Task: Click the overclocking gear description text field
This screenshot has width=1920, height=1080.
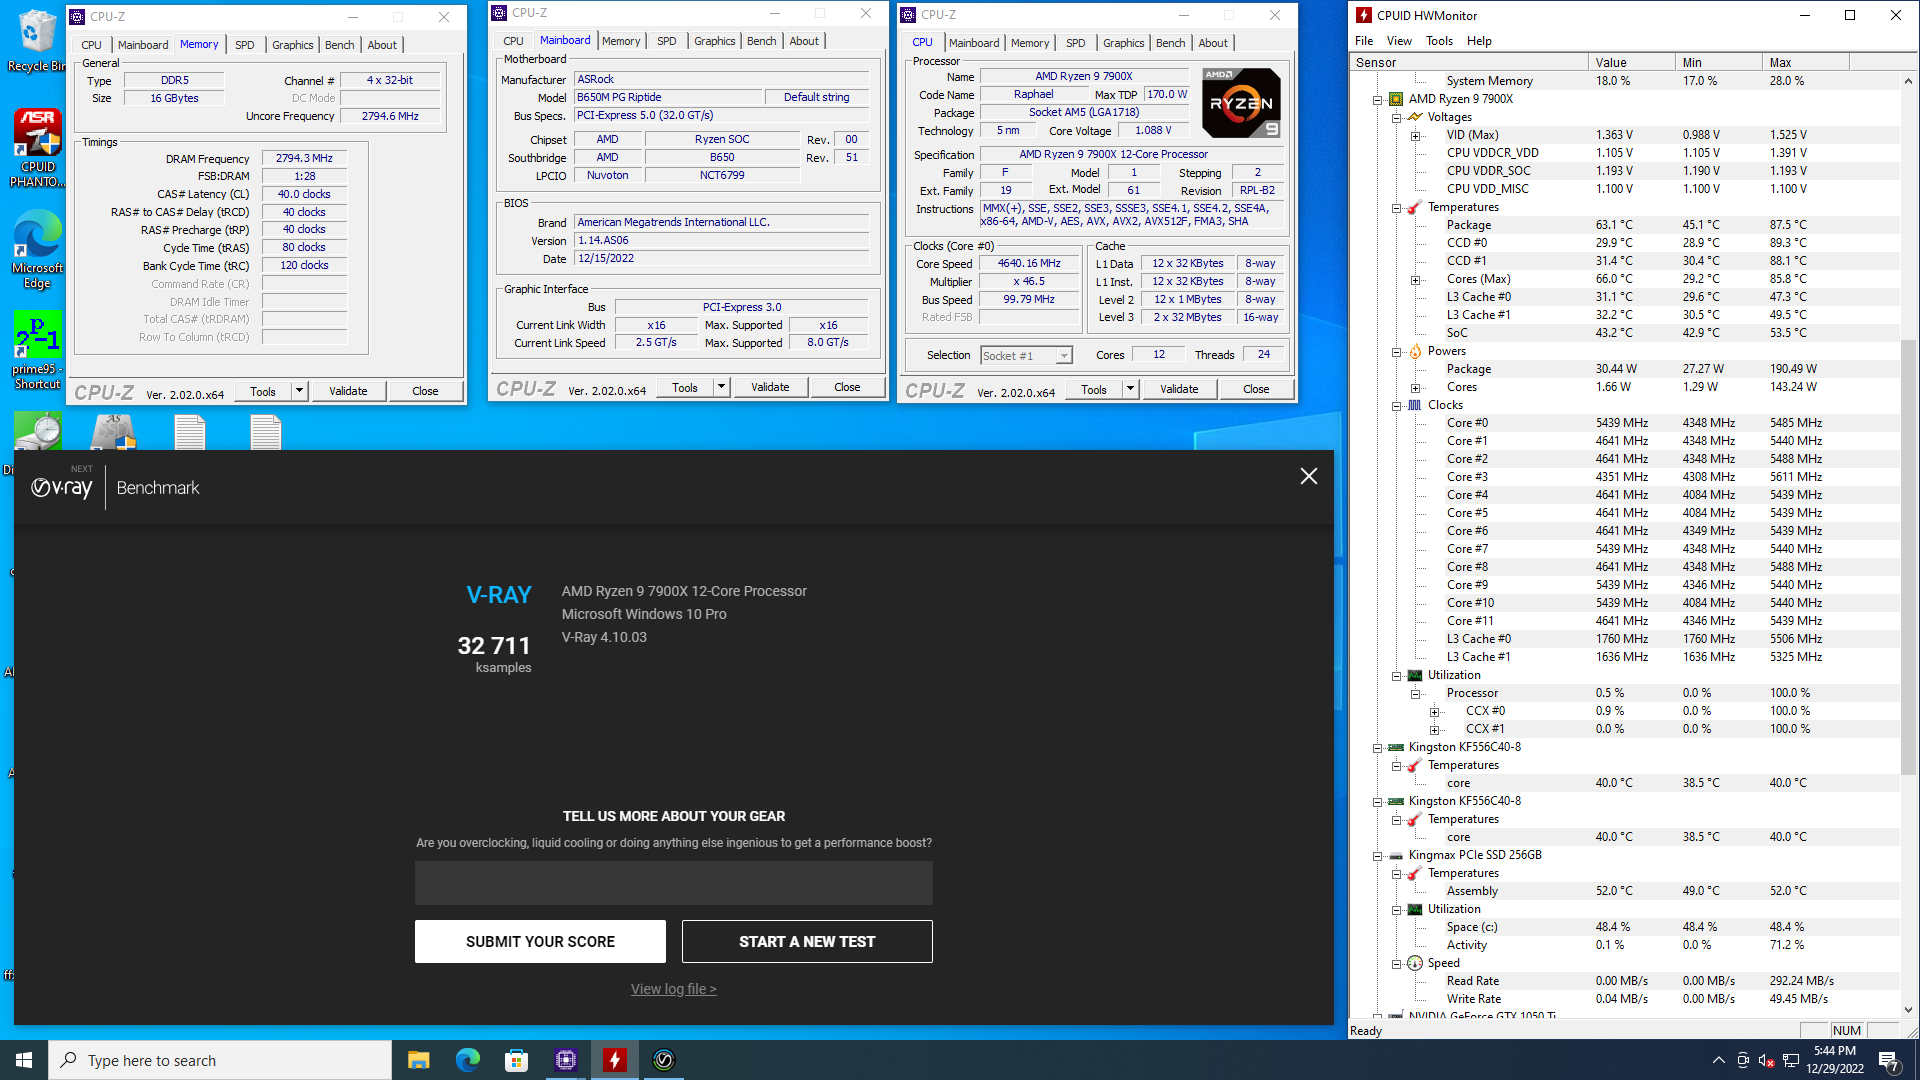Action: pos(673,883)
